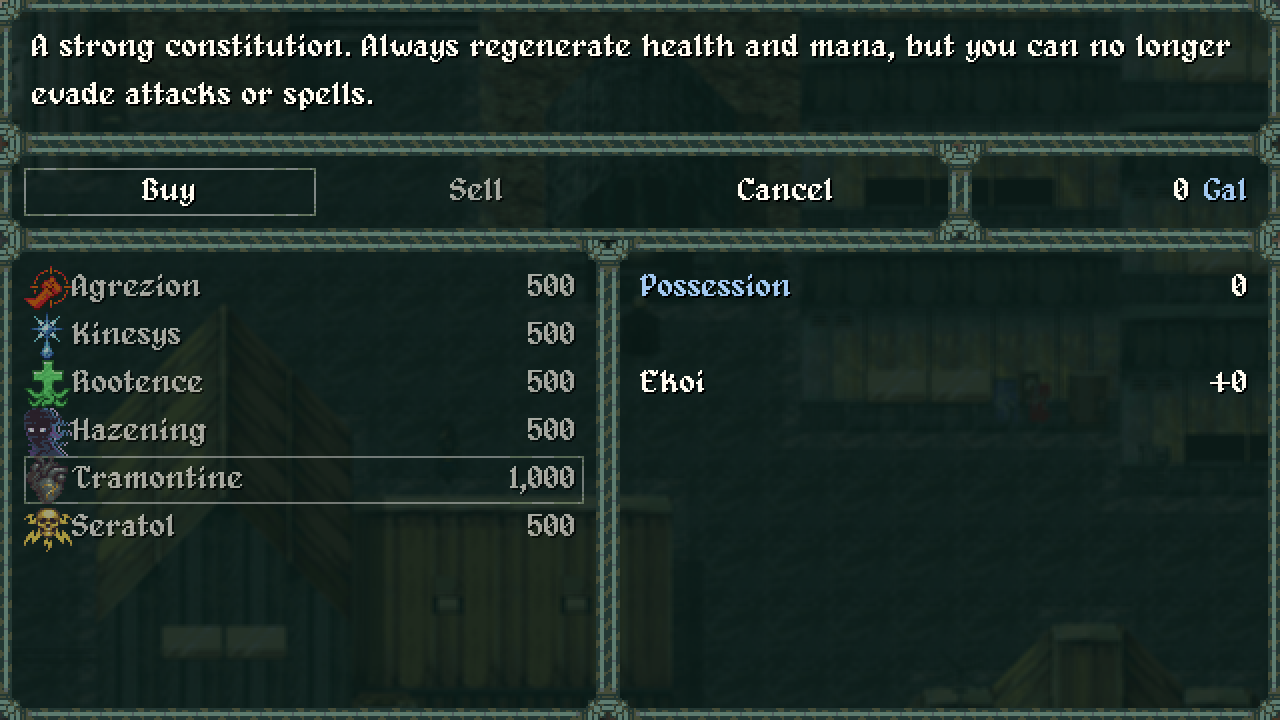The width and height of the screenshot is (1280, 720).
Task: Click the blue star Kinesys icon
Action: (x=46, y=334)
